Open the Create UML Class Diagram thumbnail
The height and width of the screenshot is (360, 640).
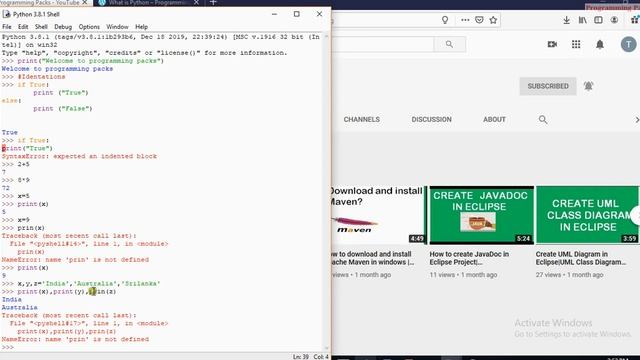click(x=587, y=215)
